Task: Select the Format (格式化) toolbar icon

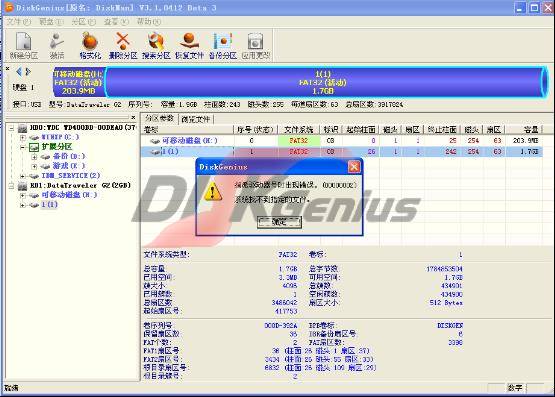Action: pyautogui.click(x=90, y=45)
